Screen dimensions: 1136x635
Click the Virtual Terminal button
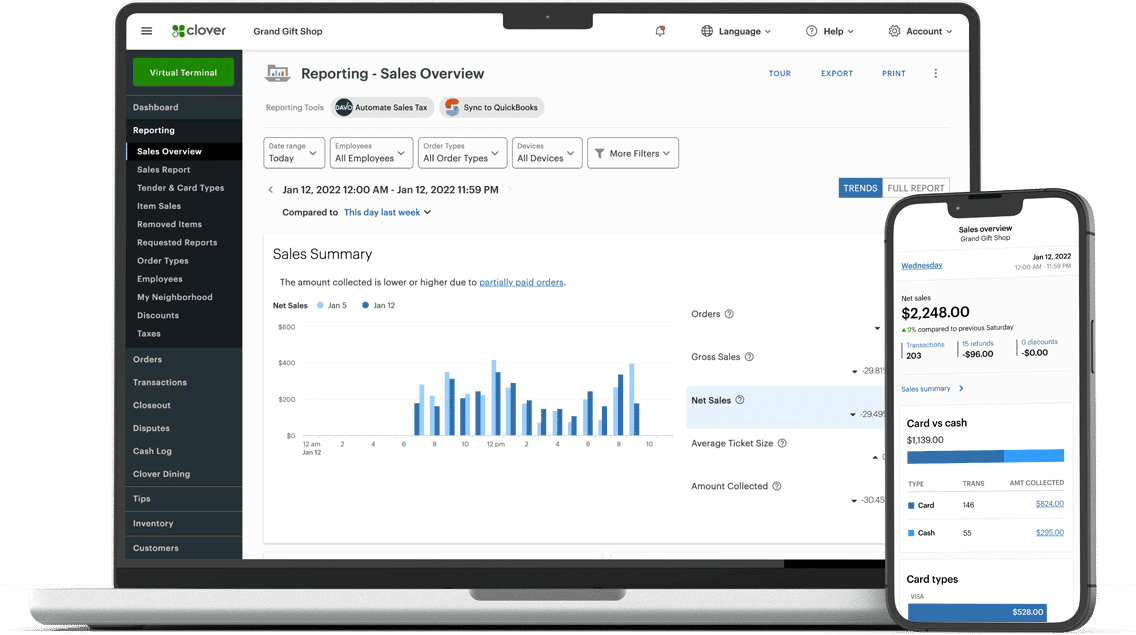(183, 72)
